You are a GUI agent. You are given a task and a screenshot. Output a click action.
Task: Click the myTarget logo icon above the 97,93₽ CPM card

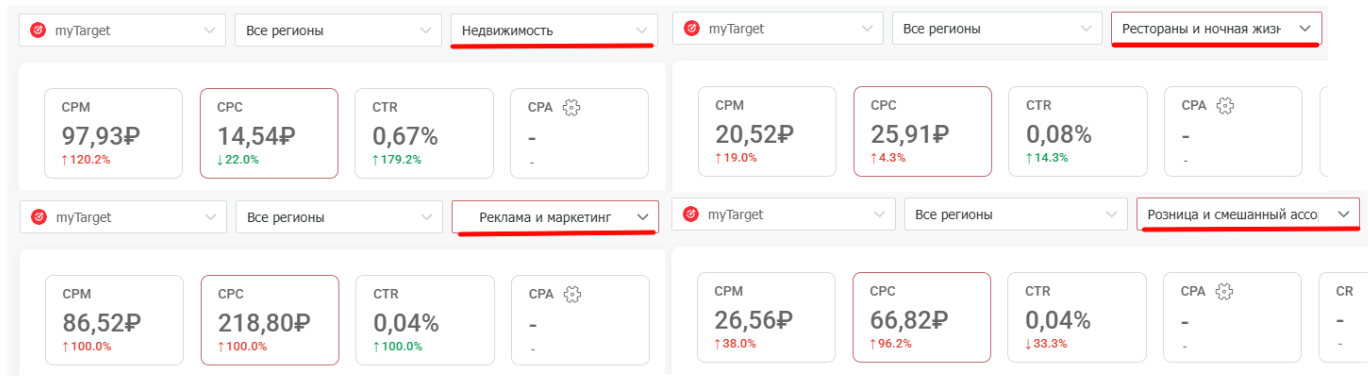38,30
